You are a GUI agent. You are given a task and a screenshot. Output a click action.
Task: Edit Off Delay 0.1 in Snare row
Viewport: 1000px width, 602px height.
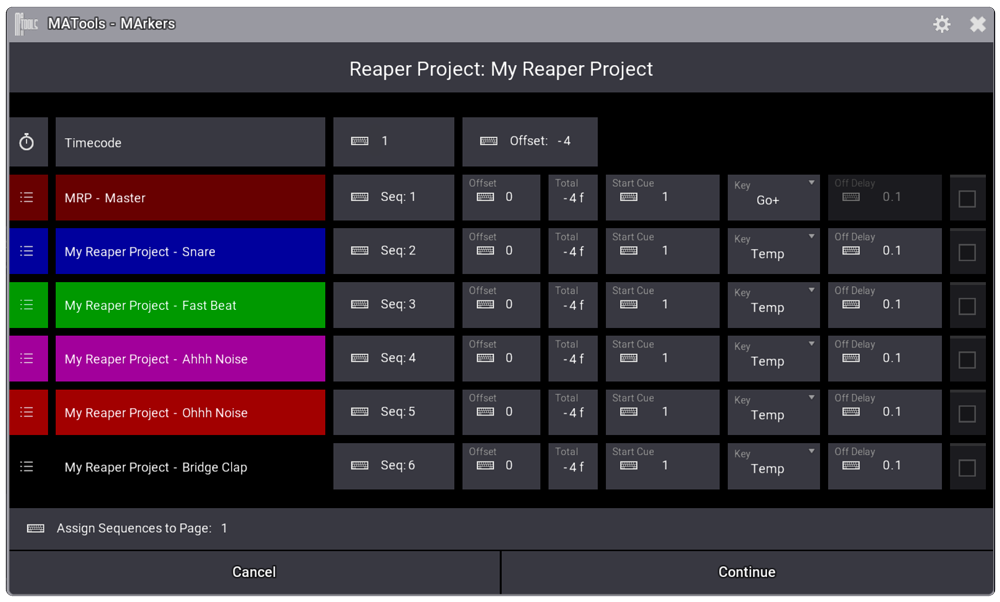tap(885, 251)
